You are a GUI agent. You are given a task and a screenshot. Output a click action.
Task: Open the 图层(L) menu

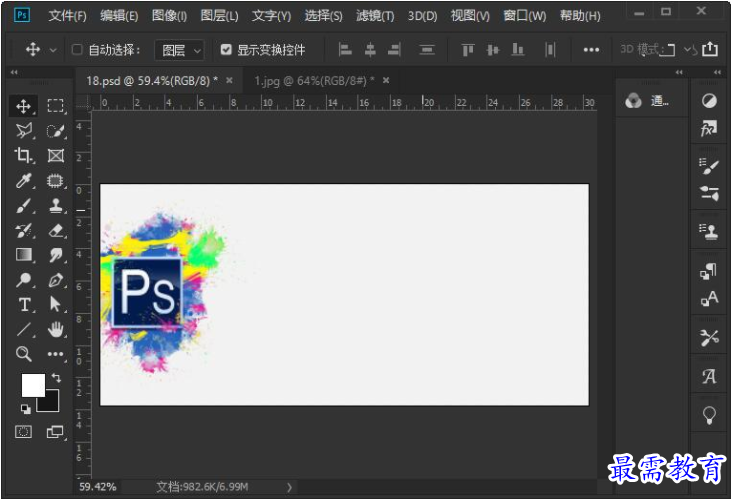click(219, 16)
